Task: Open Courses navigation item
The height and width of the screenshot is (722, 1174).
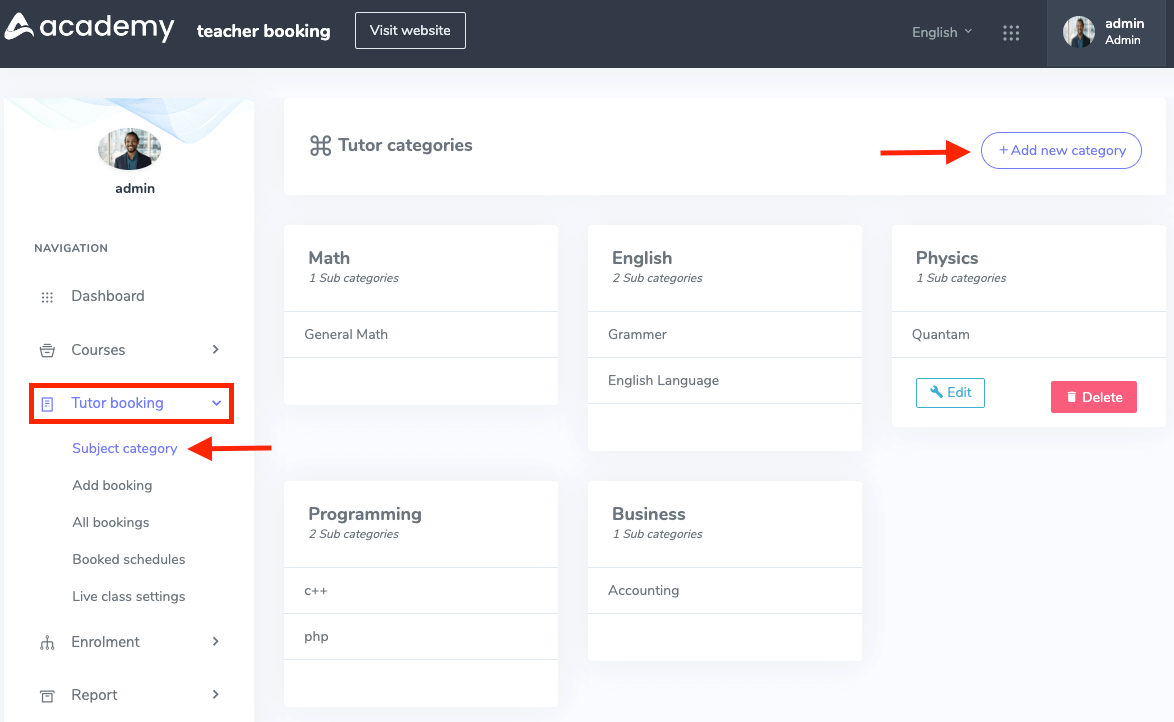Action: pos(98,350)
